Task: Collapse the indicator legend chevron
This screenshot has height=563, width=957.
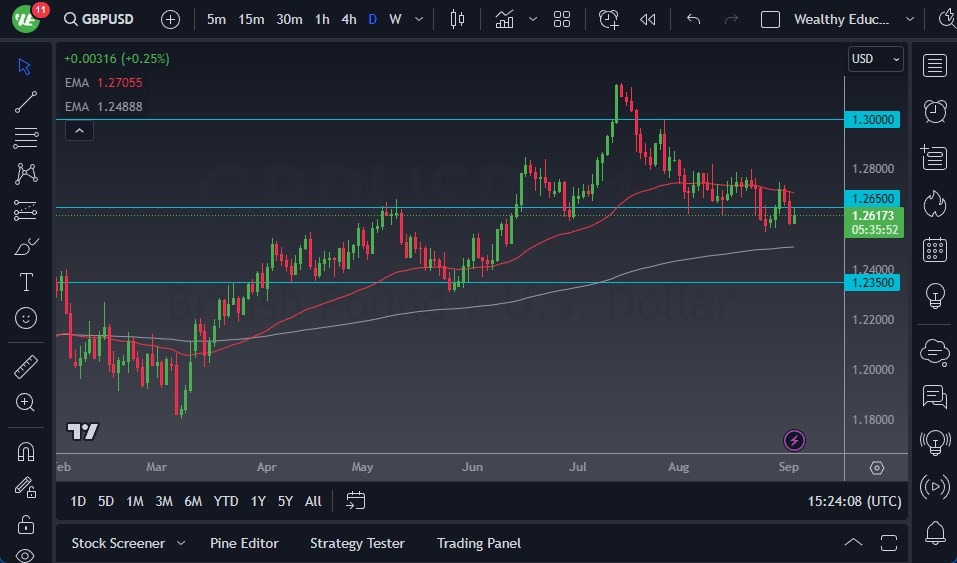Action: [x=79, y=130]
